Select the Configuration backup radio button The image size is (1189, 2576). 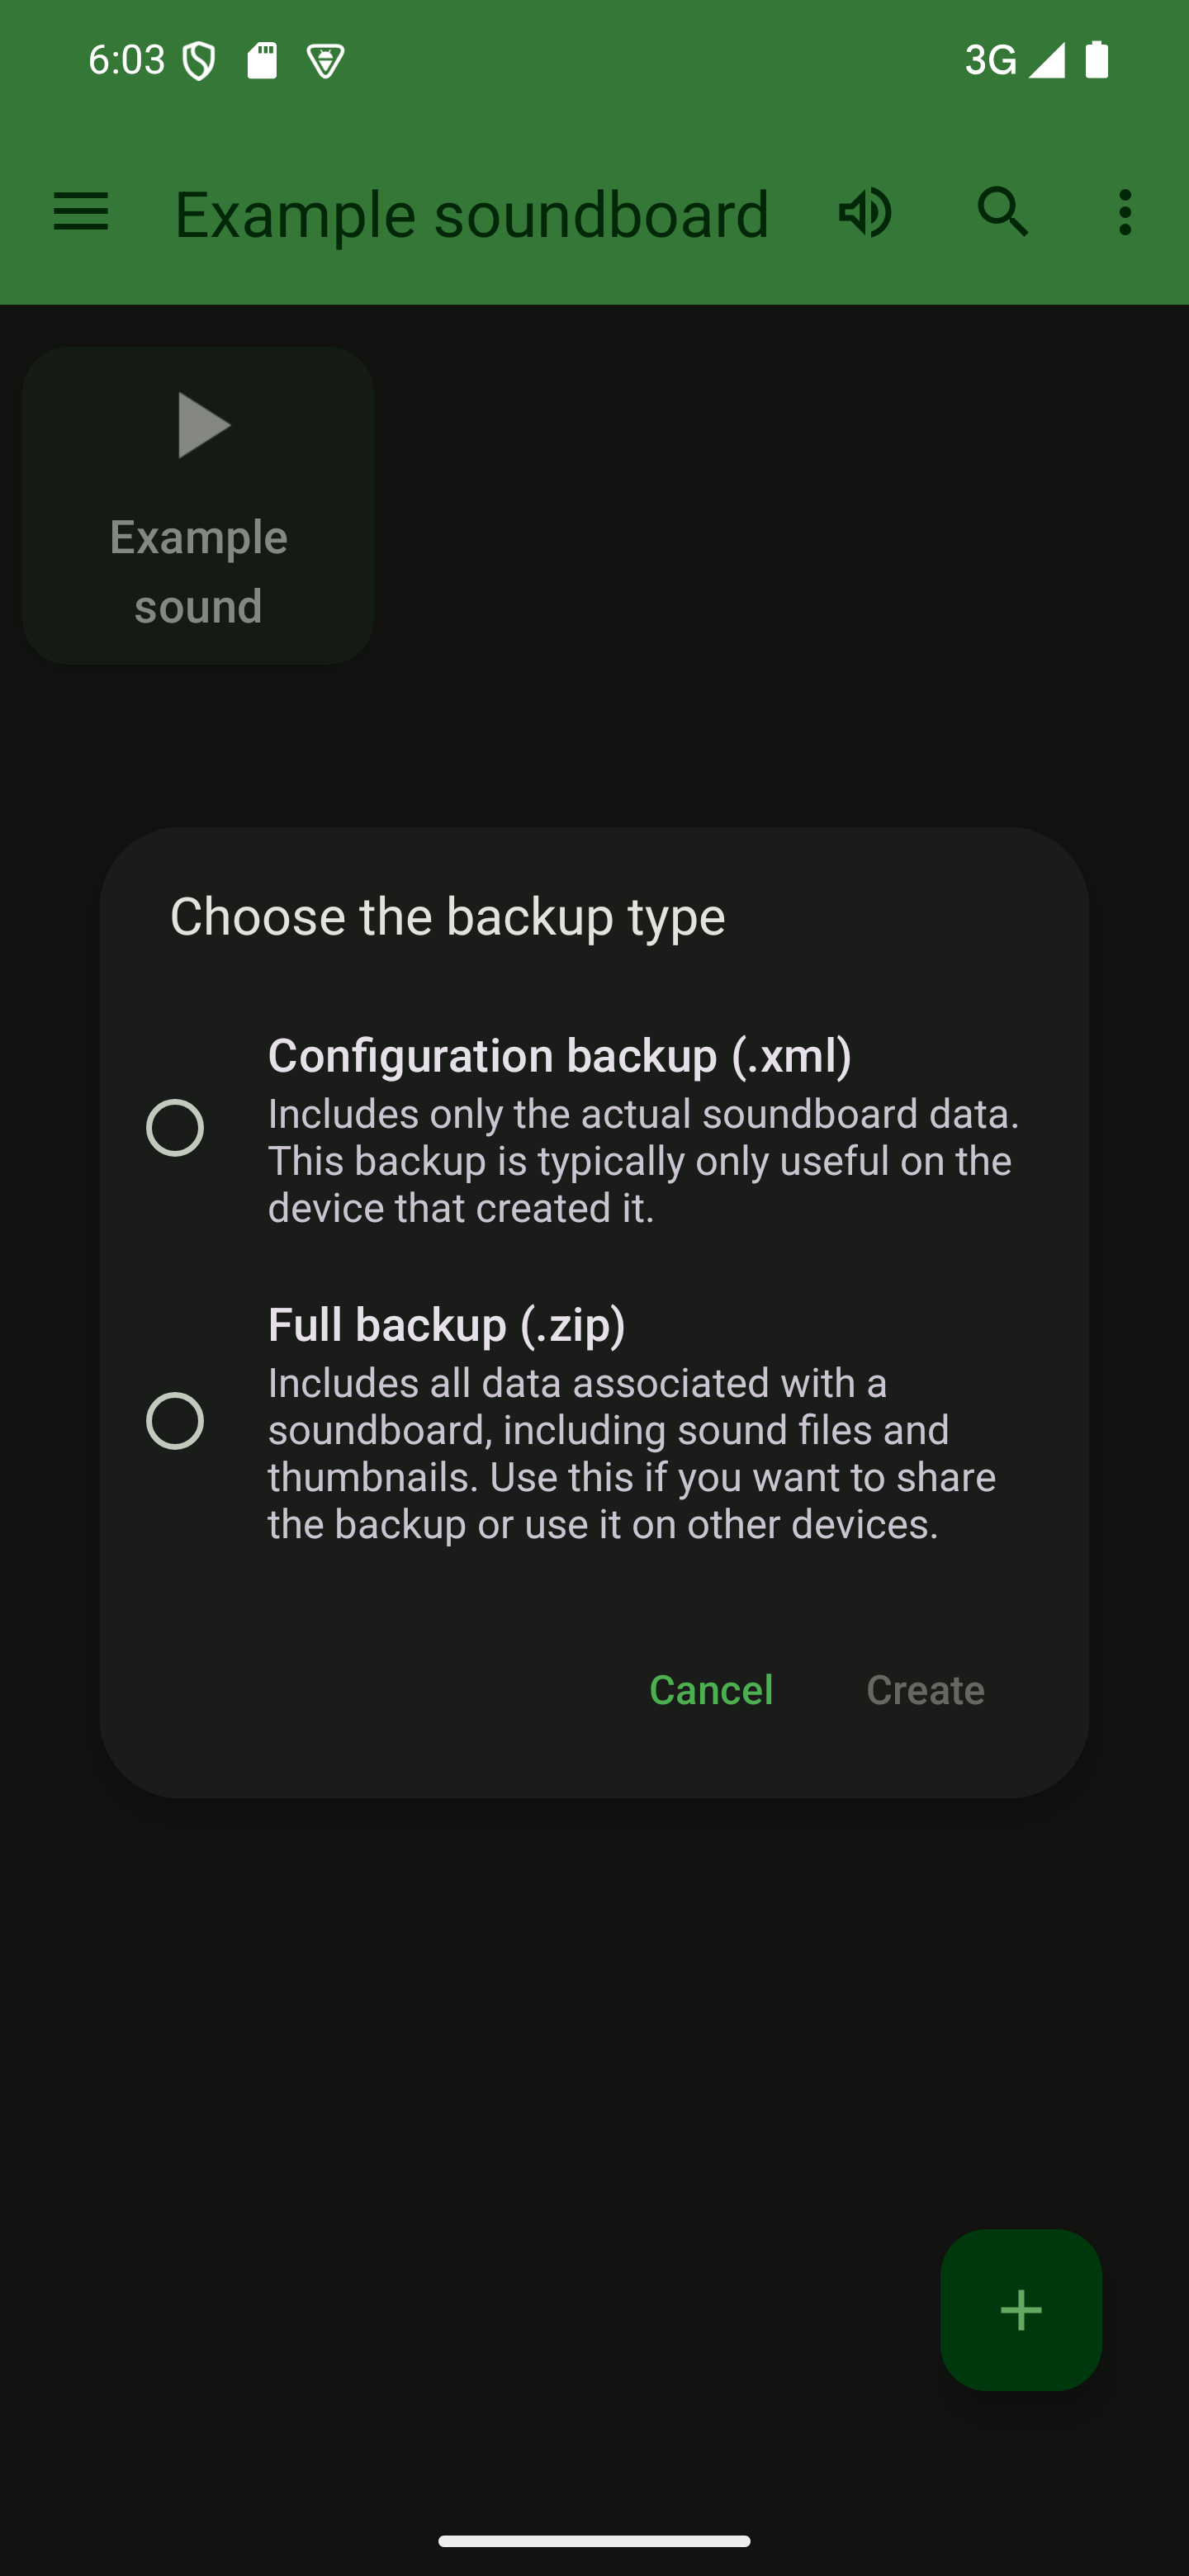tap(175, 1128)
